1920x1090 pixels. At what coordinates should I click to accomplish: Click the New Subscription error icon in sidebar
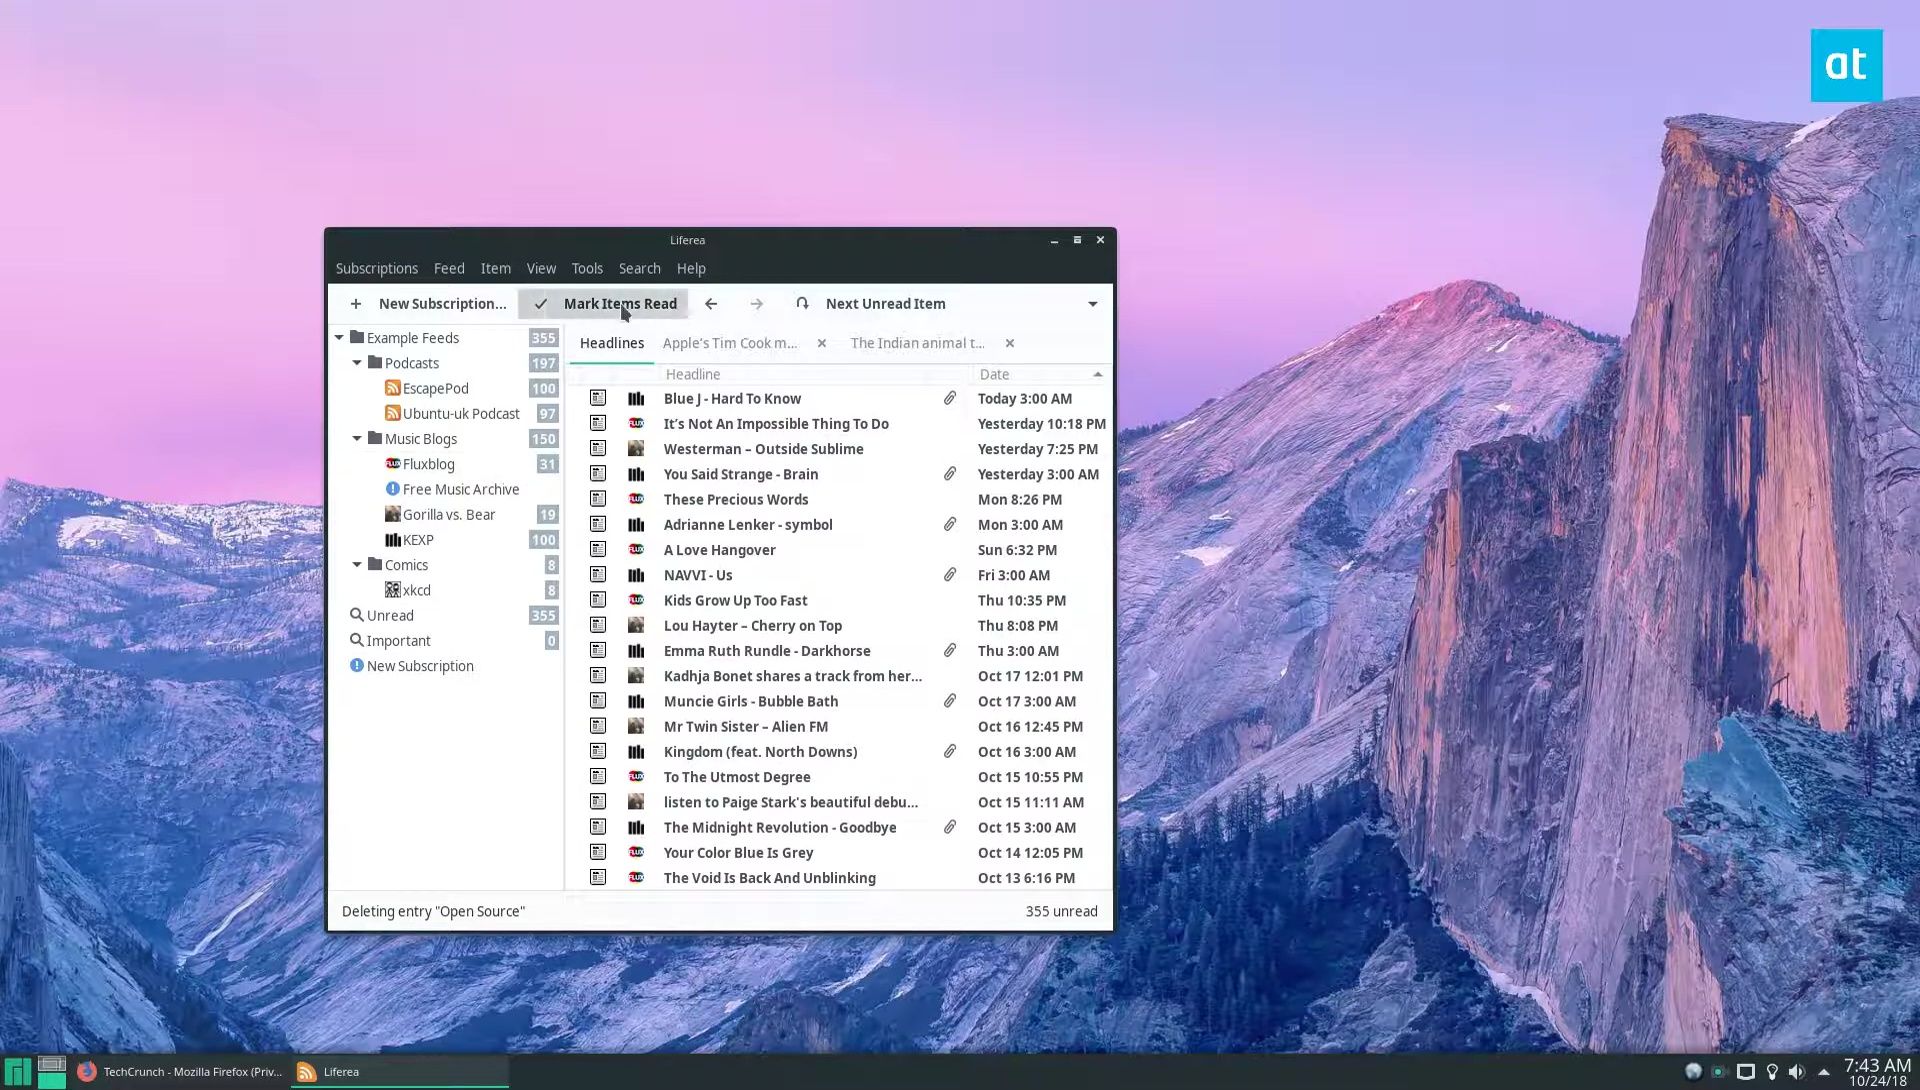[x=356, y=665]
